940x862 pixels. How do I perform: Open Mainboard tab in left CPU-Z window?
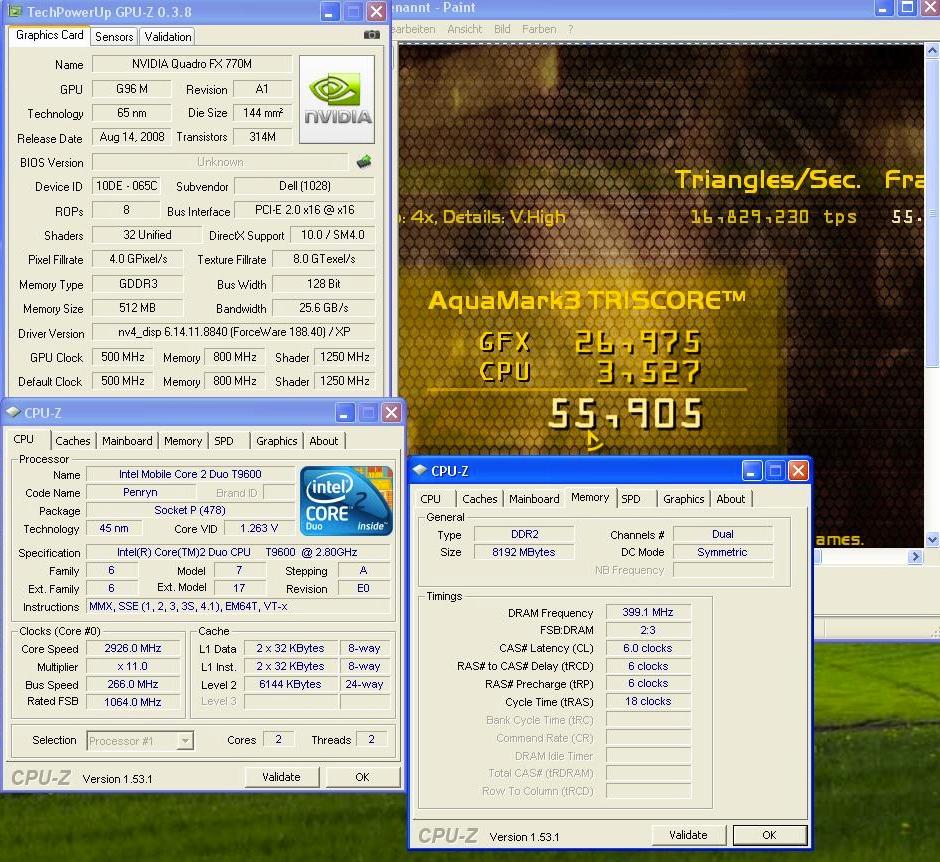click(x=127, y=441)
